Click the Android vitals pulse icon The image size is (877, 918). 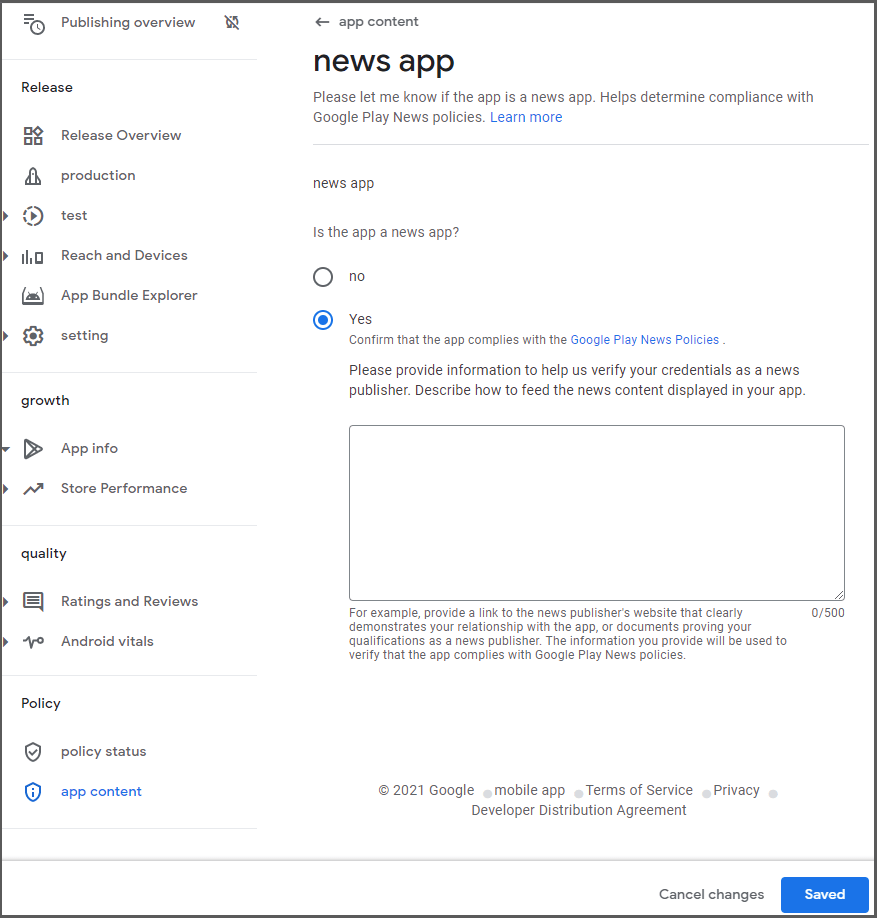coord(33,642)
